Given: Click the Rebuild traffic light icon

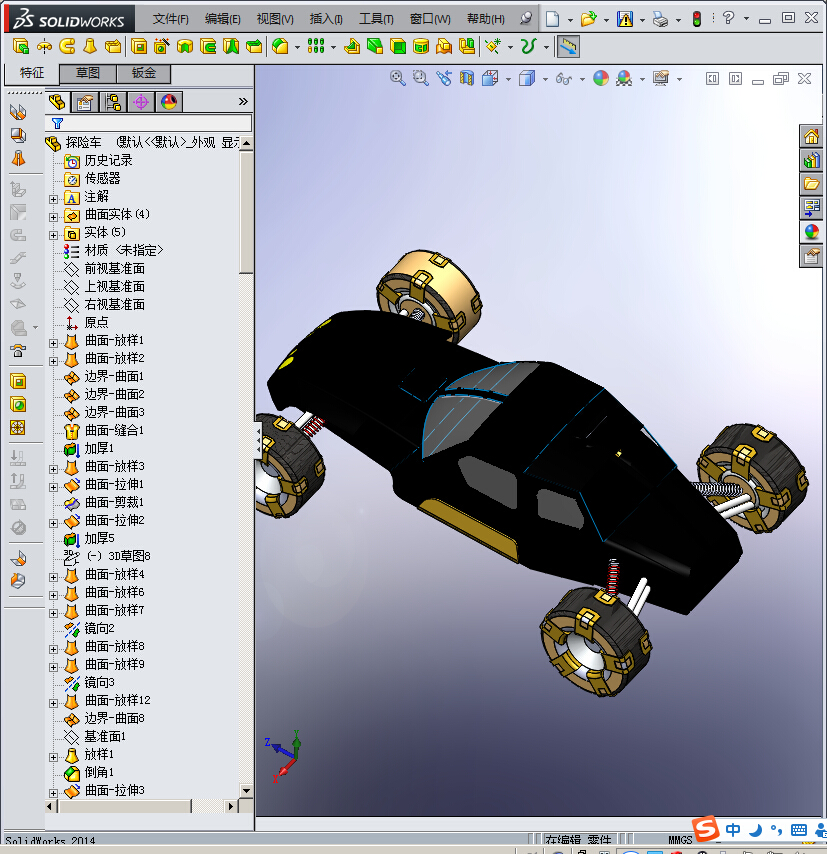Looking at the screenshot, I should (697, 19).
